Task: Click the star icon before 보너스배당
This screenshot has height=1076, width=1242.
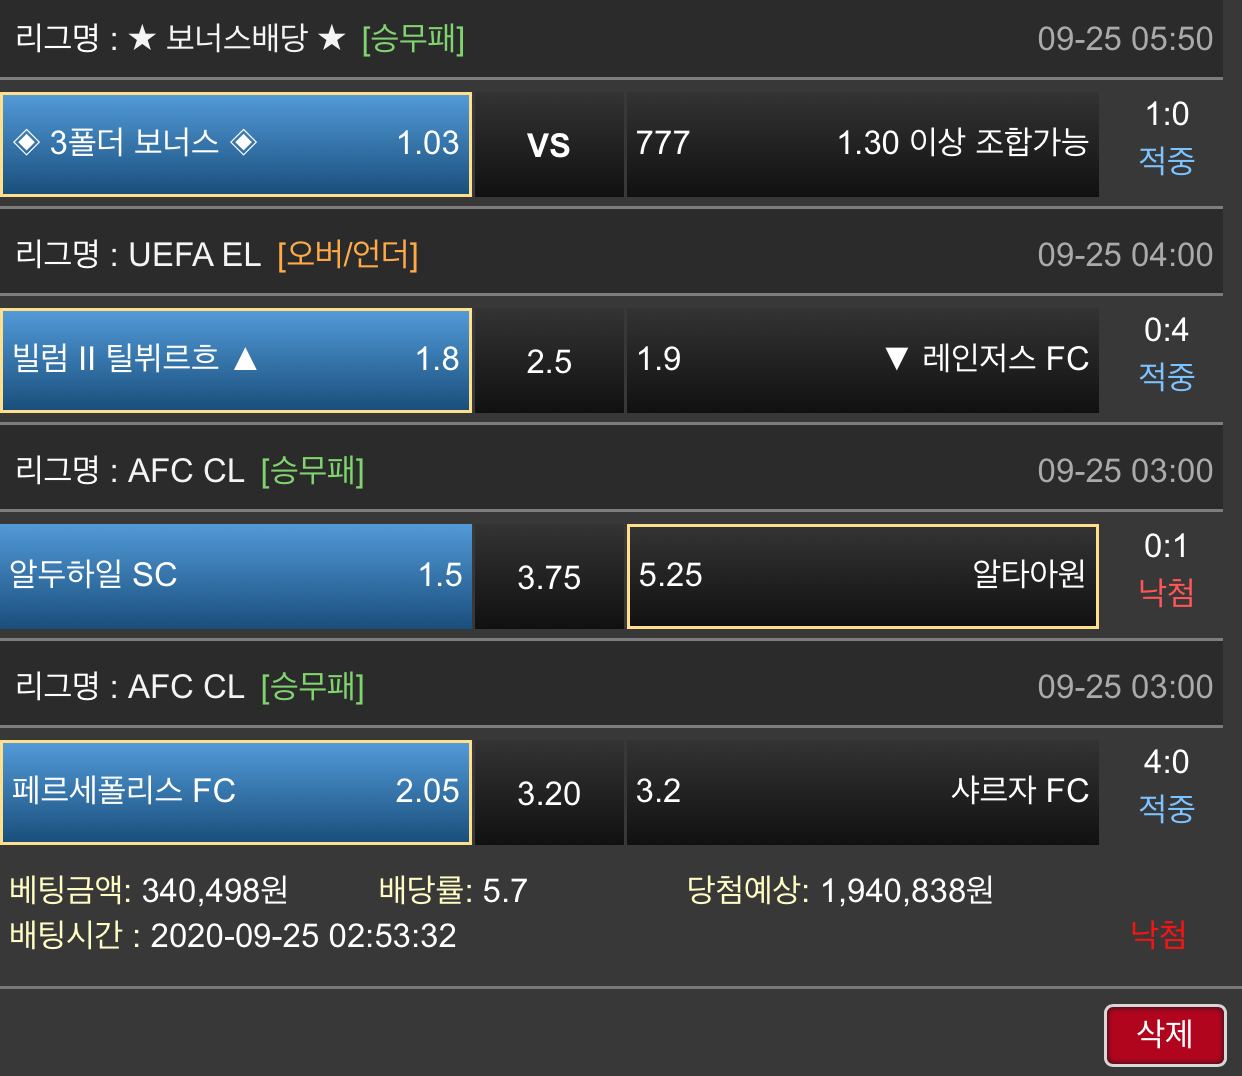Action: tap(142, 39)
